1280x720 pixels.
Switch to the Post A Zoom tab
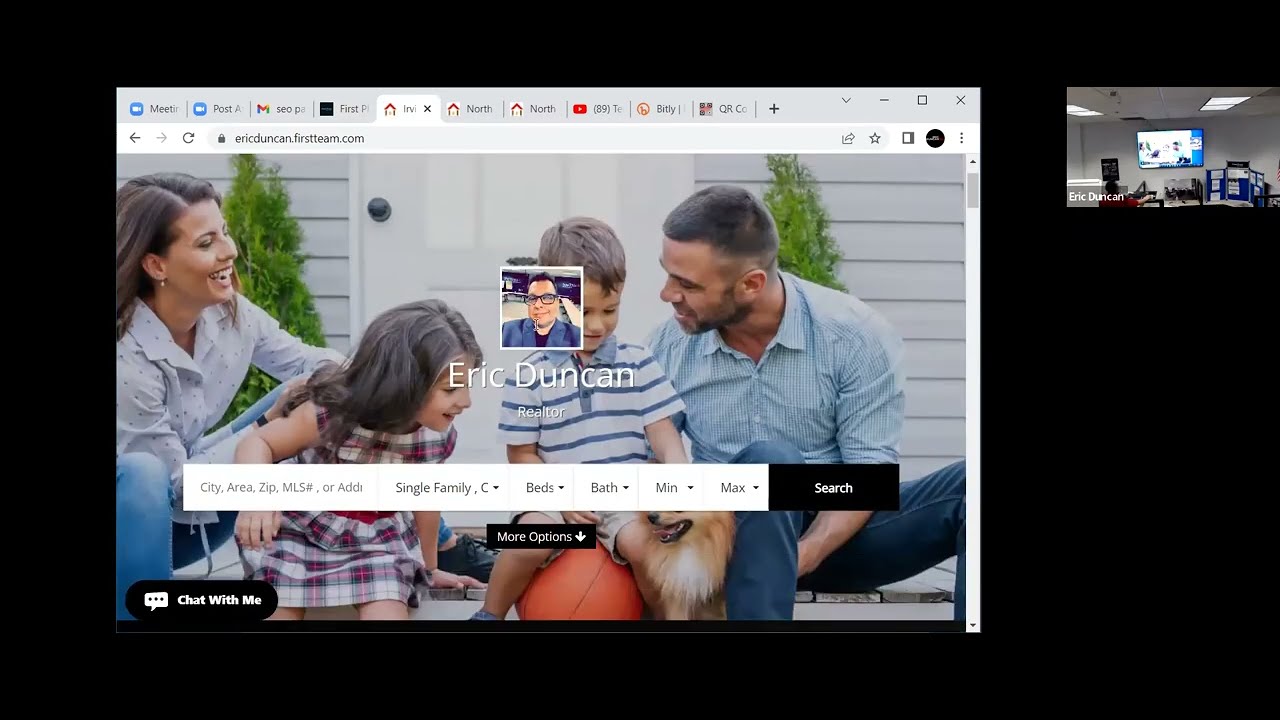(218, 109)
